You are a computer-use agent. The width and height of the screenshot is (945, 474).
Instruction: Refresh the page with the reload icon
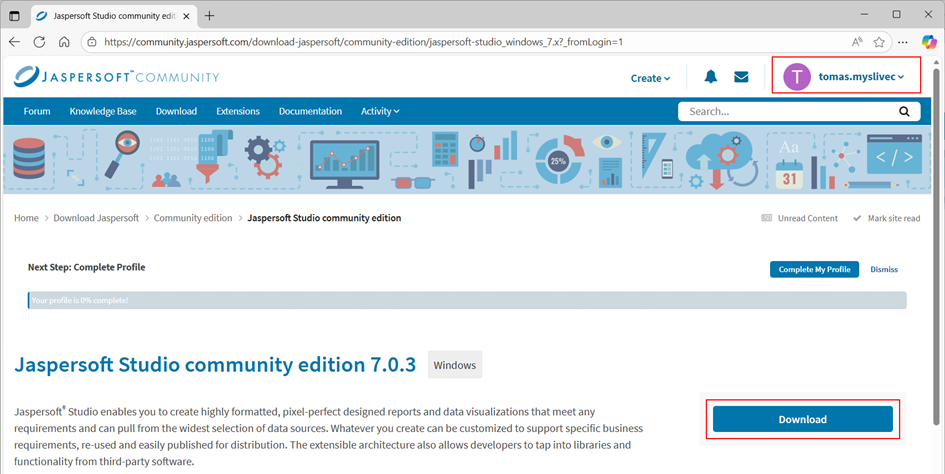pos(40,42)
